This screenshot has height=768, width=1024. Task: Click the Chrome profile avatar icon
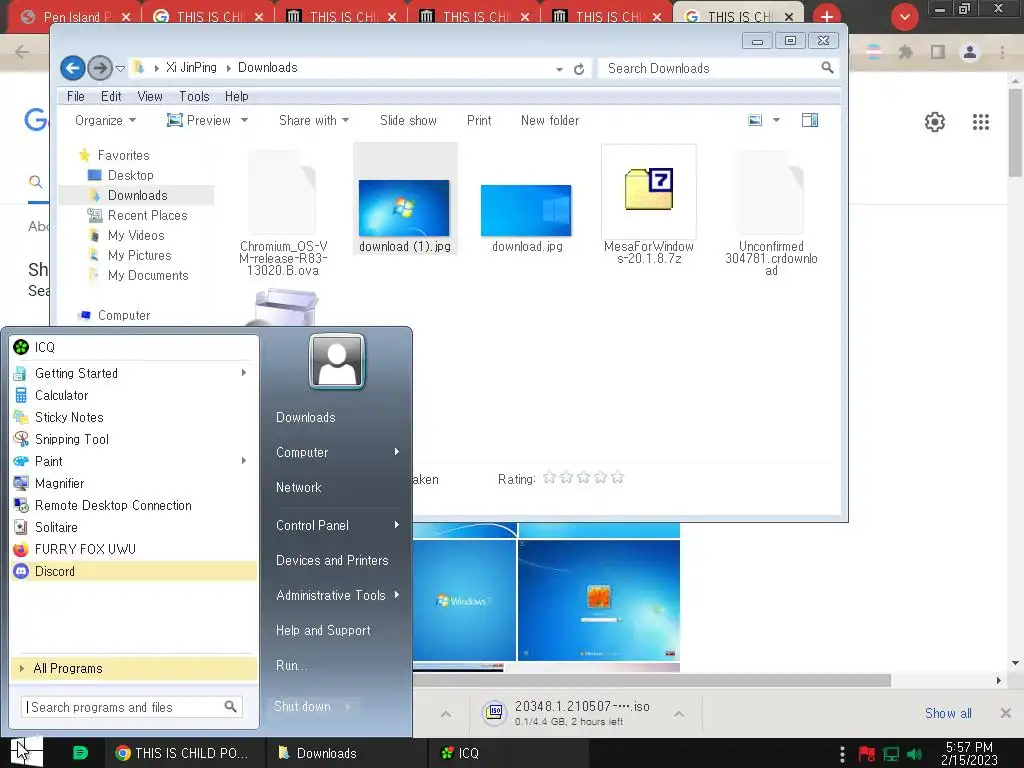tap(970, 52)
